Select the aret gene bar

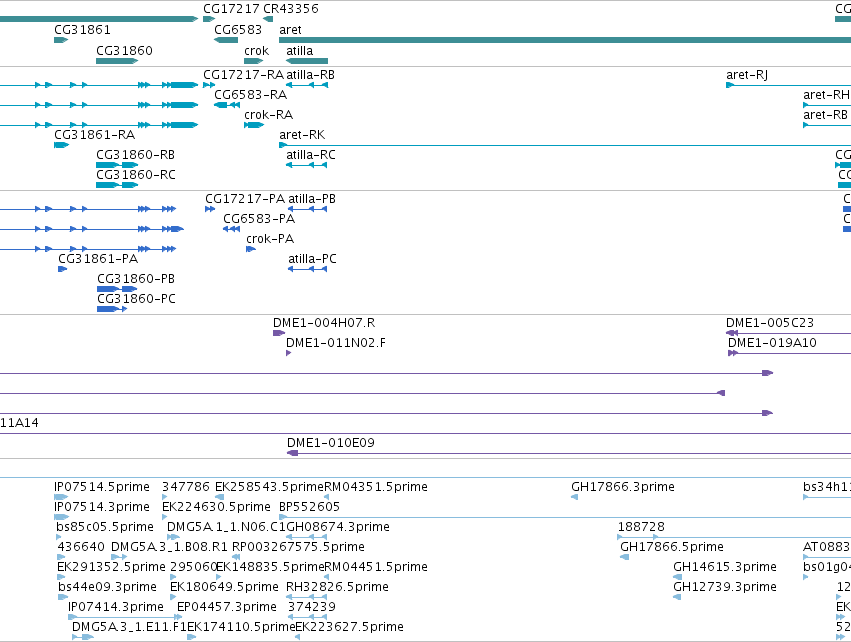[565, 40]
